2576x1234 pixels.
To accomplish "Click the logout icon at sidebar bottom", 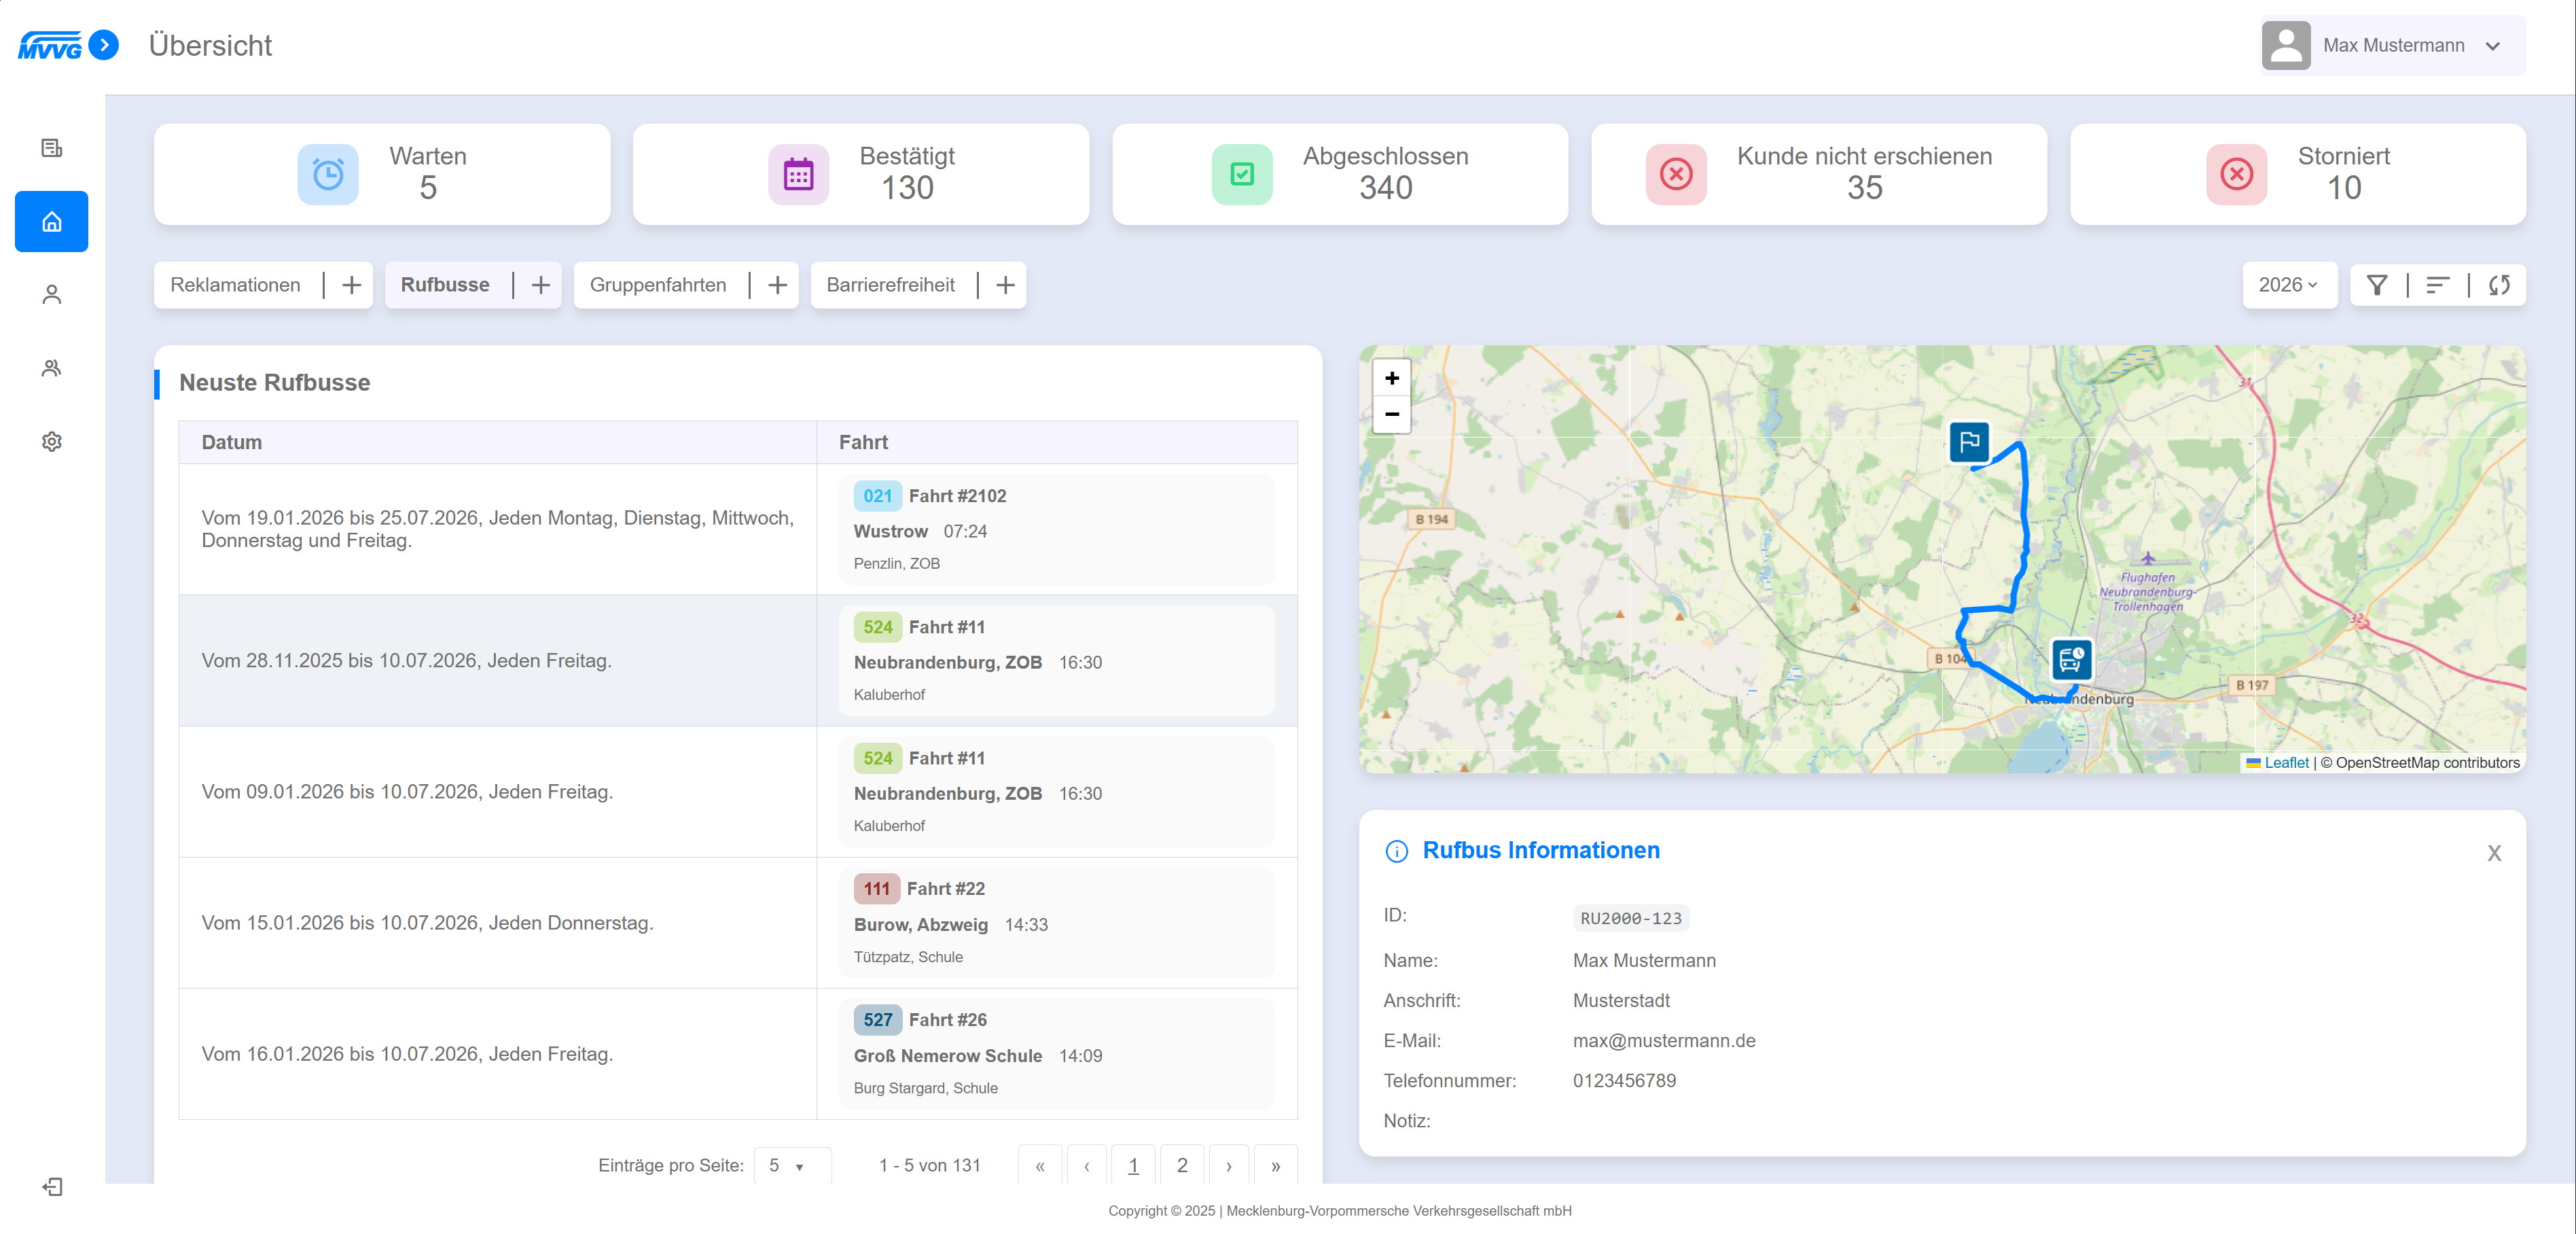I will [52, 1187].
